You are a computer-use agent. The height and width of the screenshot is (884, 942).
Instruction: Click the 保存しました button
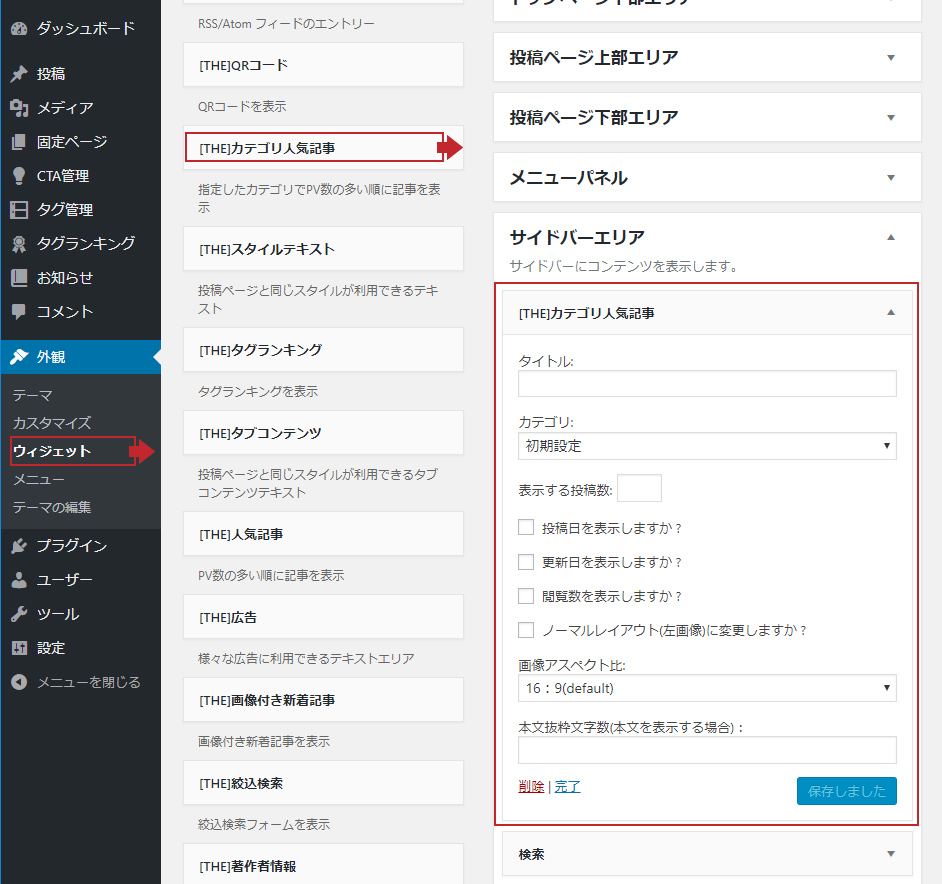(x=846, y=791)
